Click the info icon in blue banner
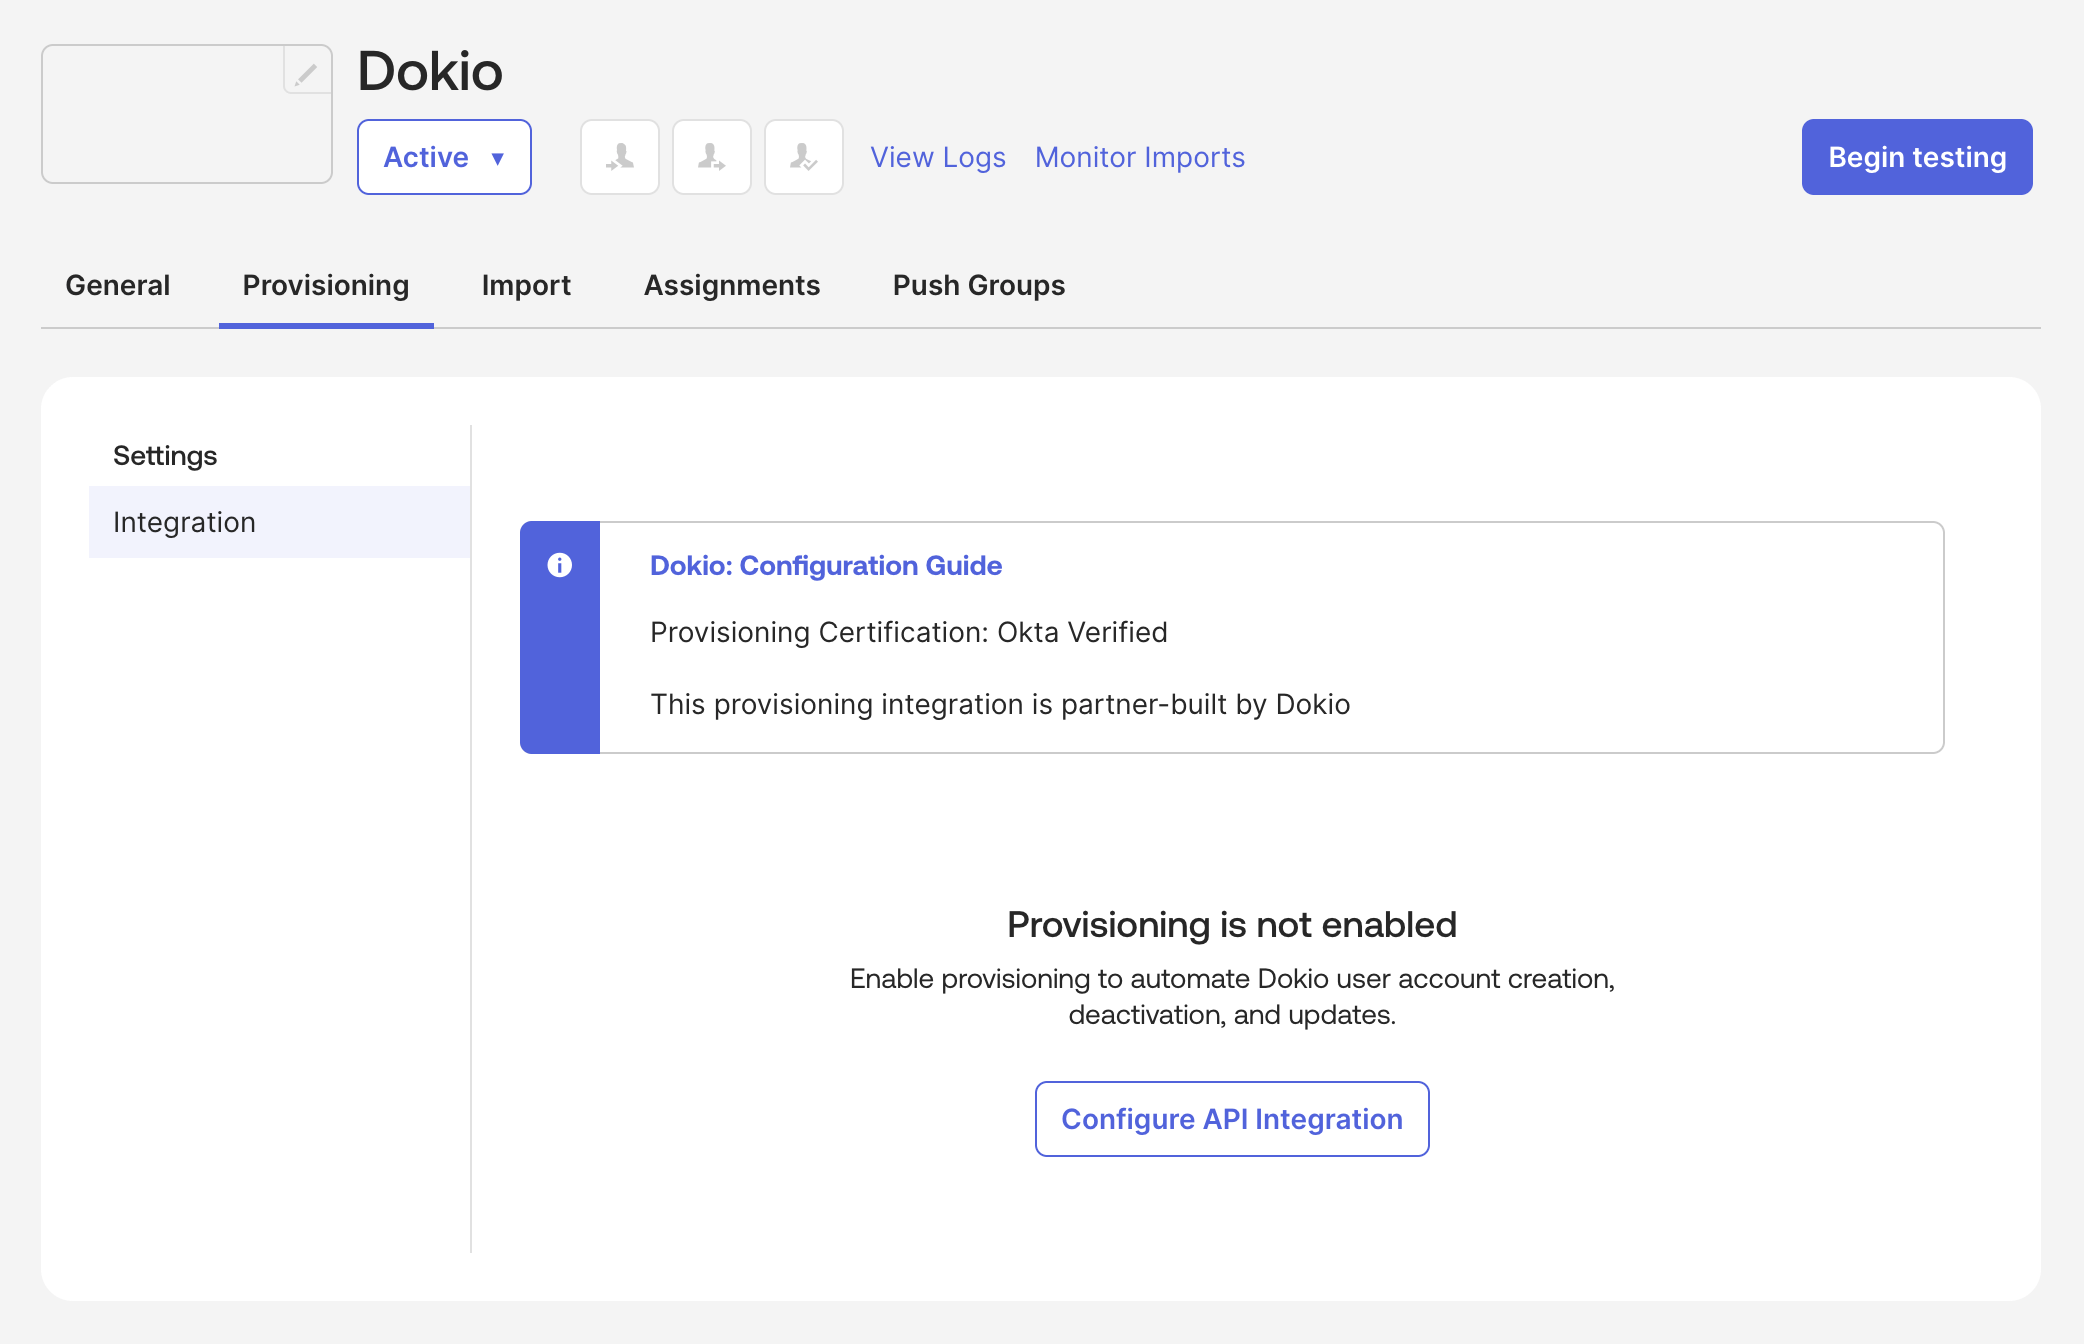This screenshot has height=1344, width=2084. [x=560, y=566]
